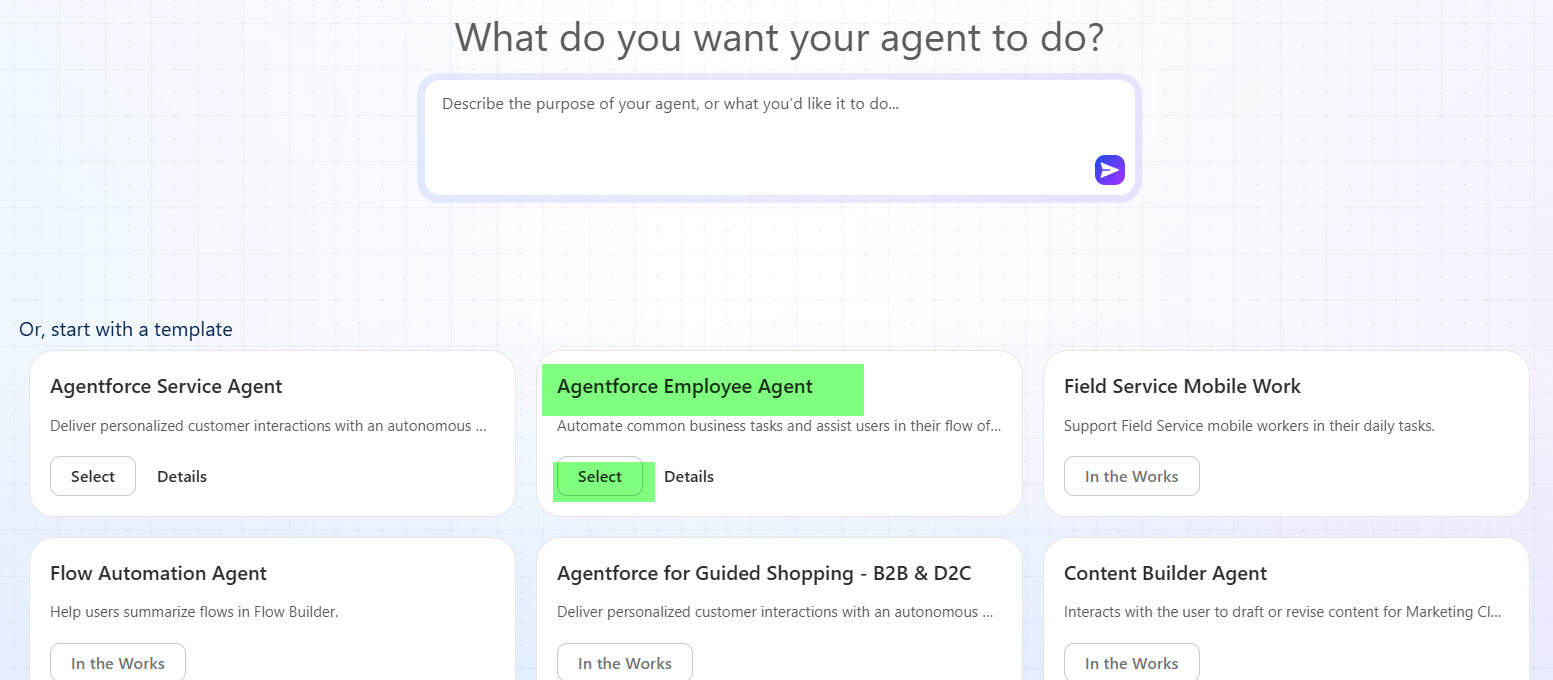Click 'Help users summarize flows in Flow Builder.' text
This screenshot has height=680, width=1553.
pos(194,612)
